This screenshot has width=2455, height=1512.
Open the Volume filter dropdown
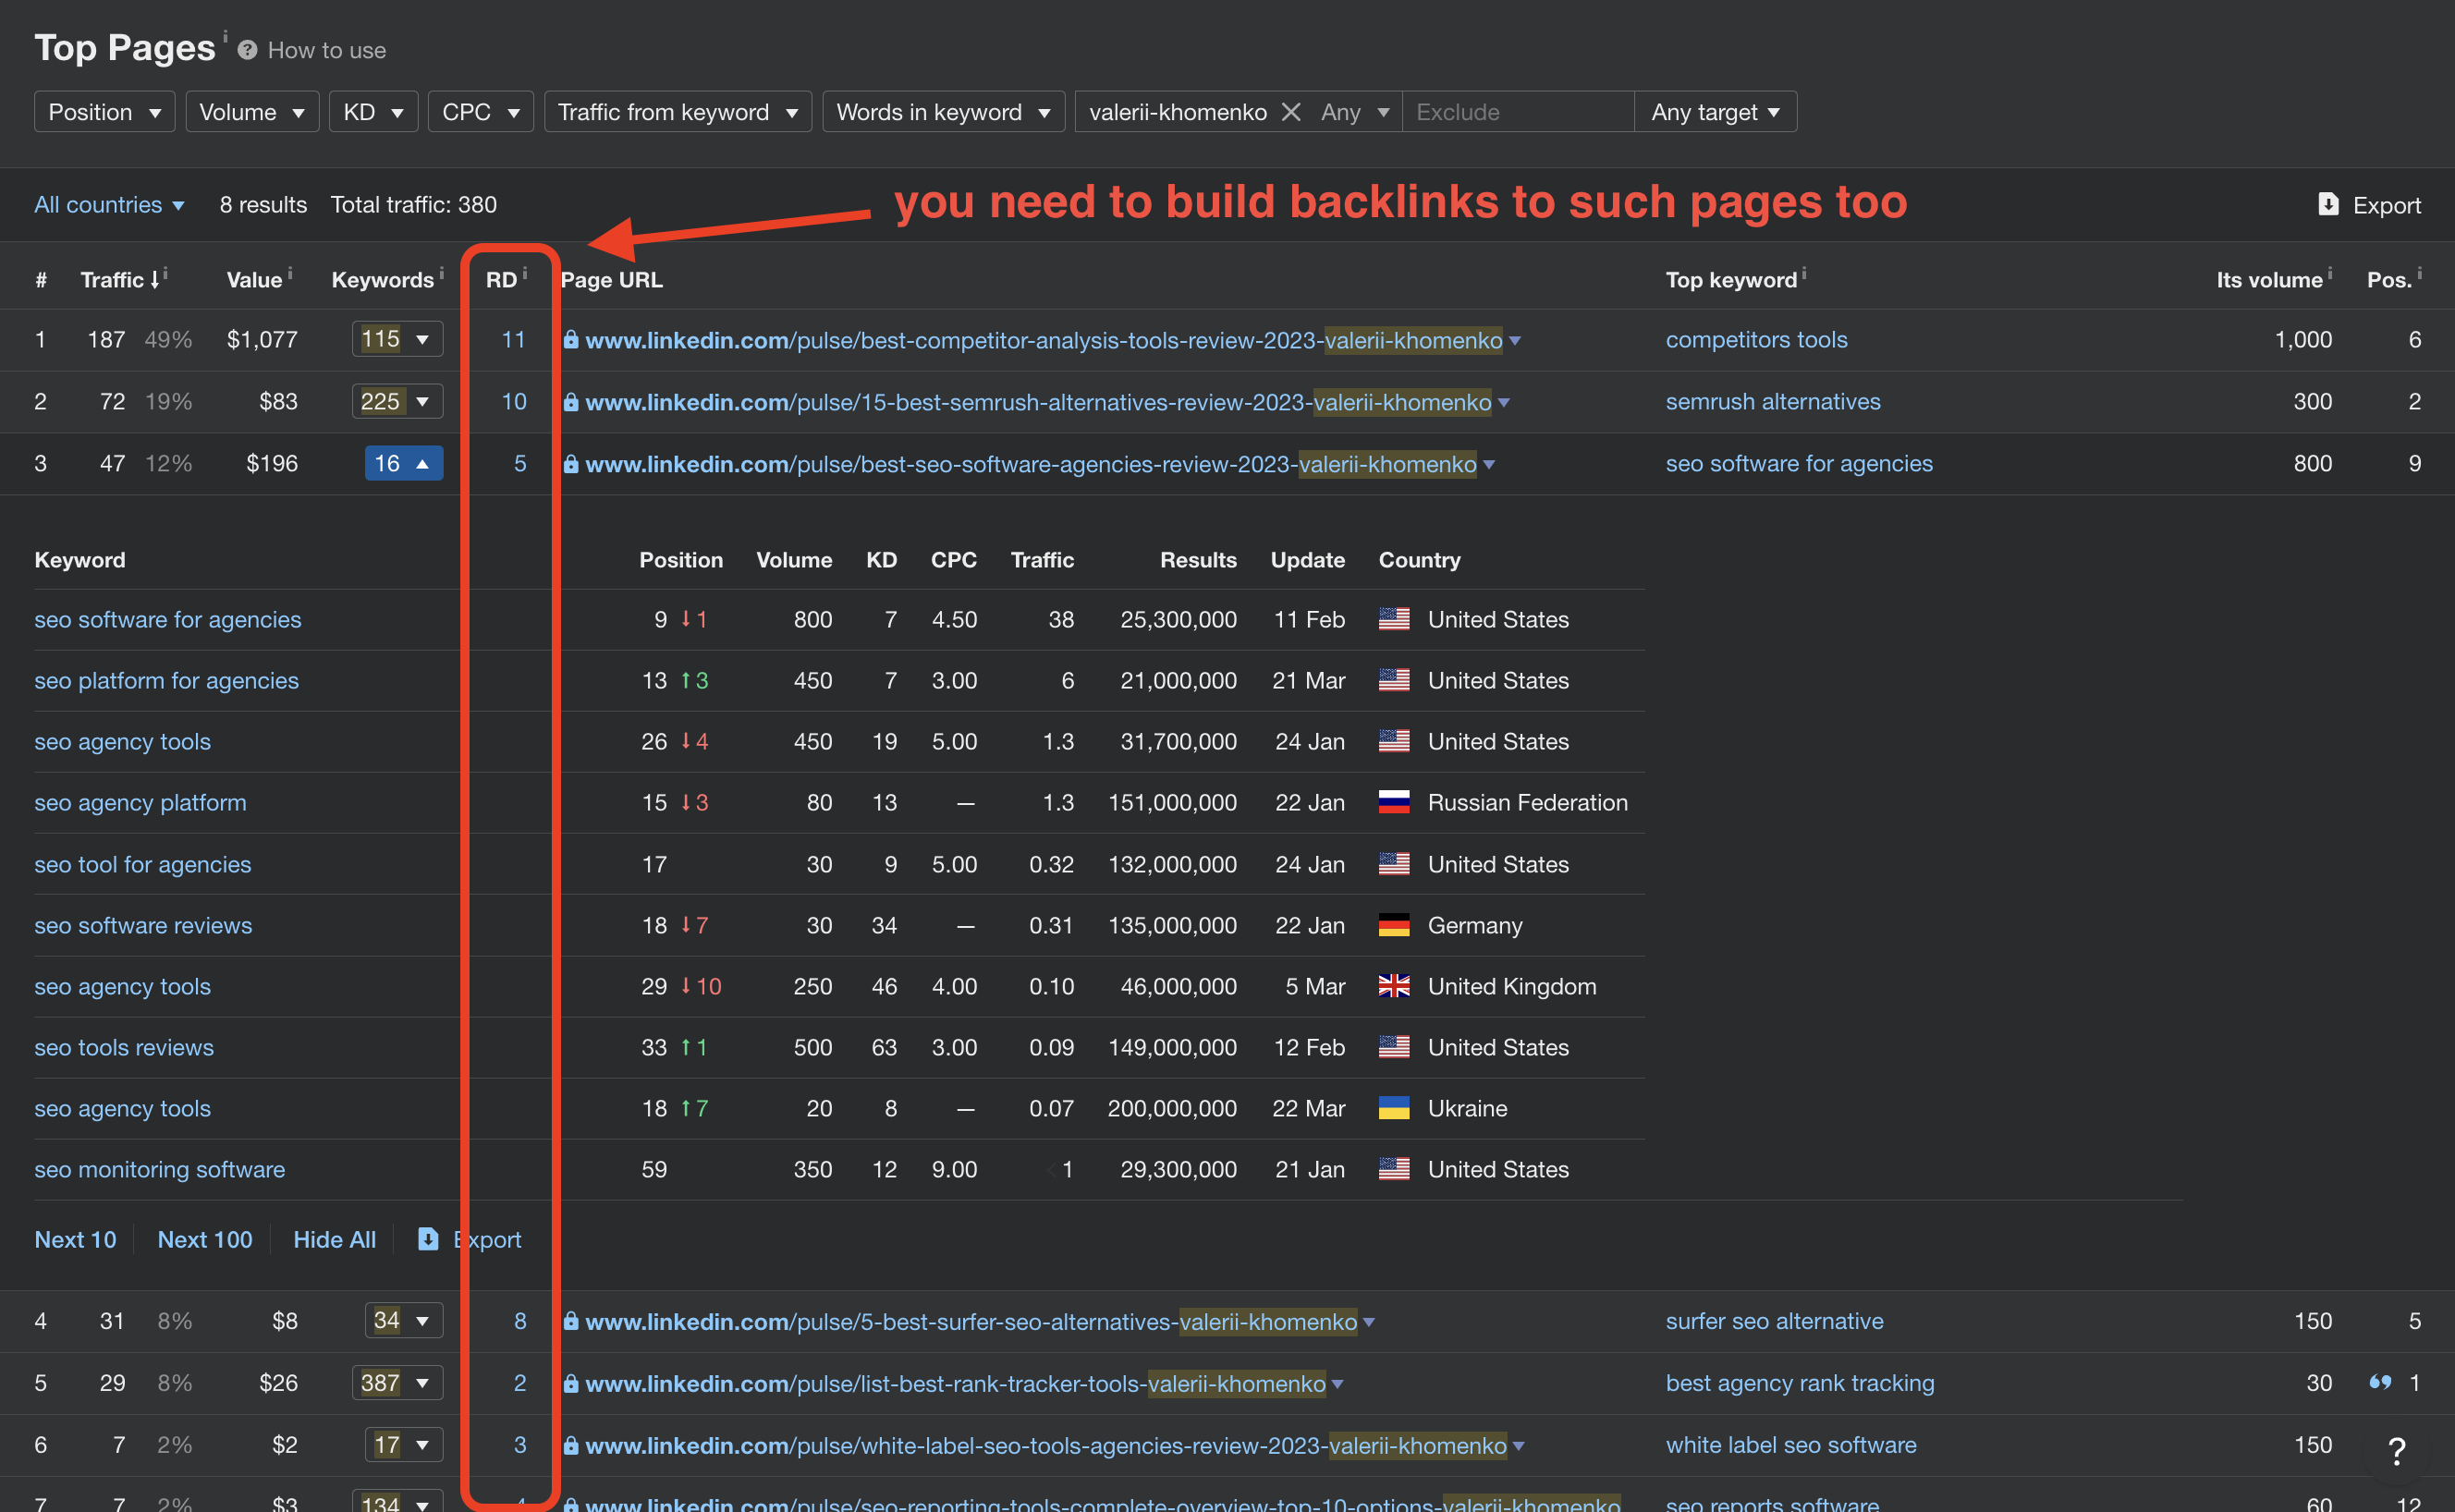pos(252,112)
